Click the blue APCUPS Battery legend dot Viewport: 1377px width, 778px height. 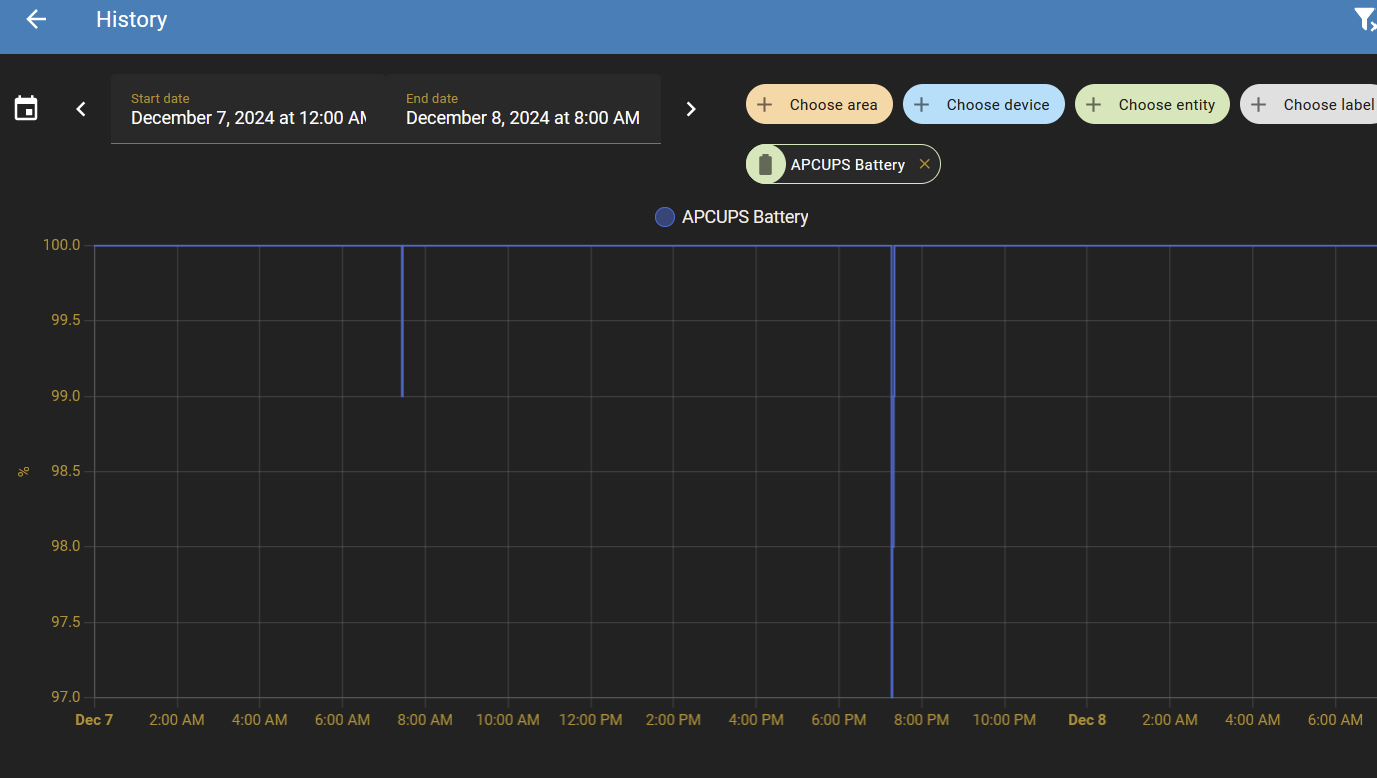665,217
